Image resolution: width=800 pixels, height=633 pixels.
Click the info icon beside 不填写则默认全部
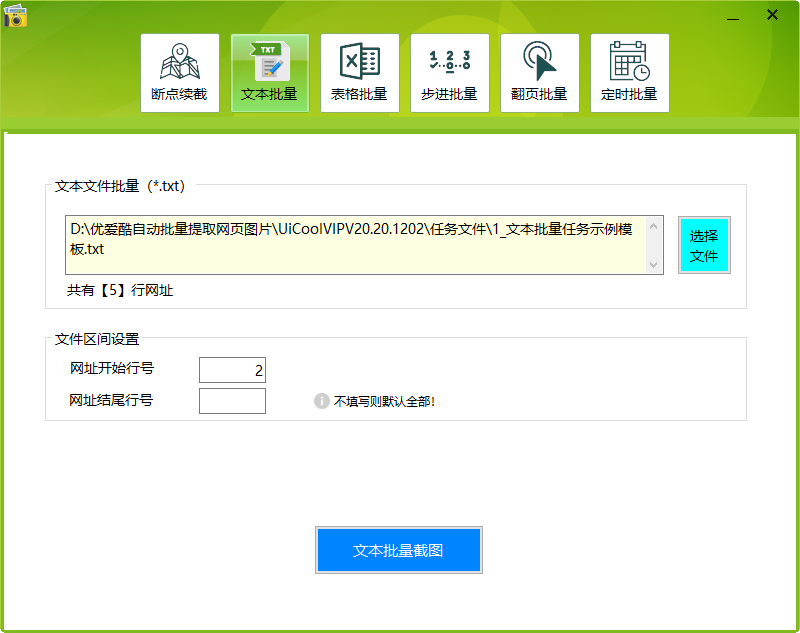click(321, 401)
